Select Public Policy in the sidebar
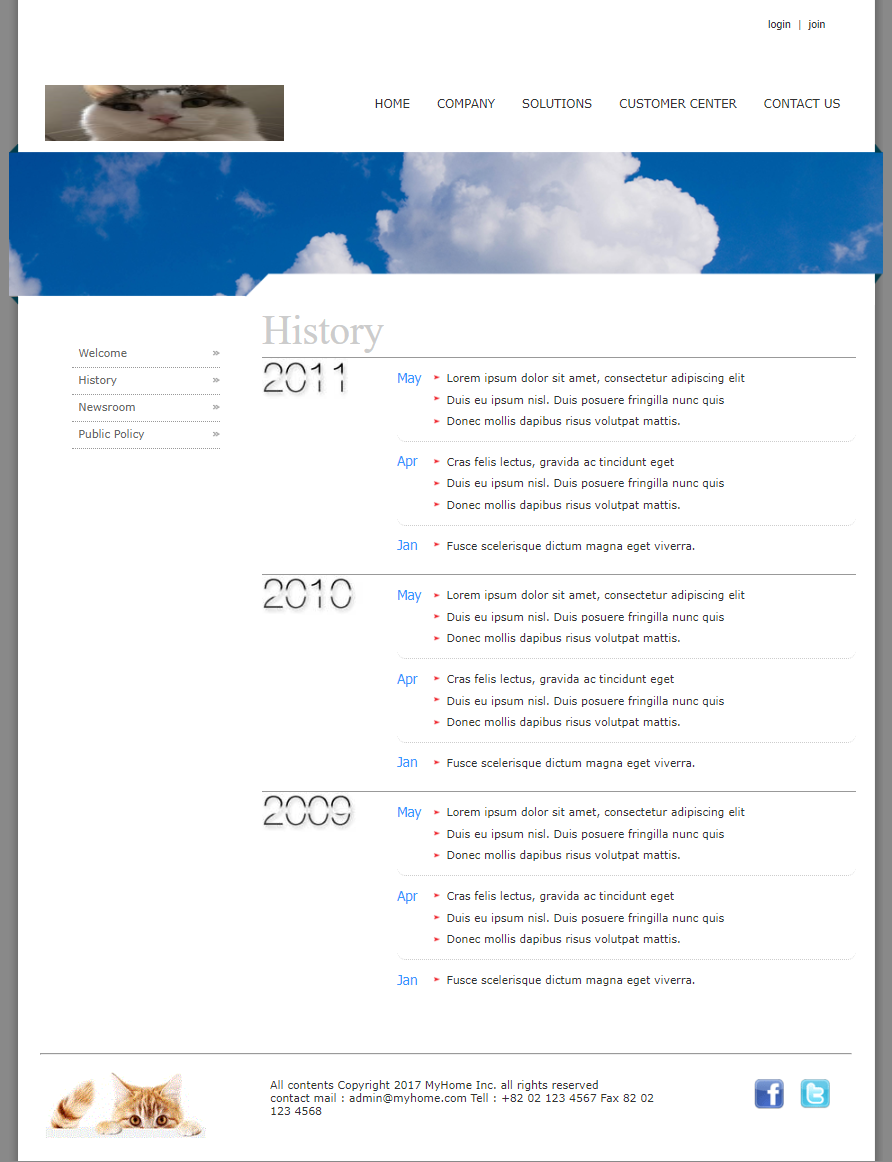 tap(111, 434)
